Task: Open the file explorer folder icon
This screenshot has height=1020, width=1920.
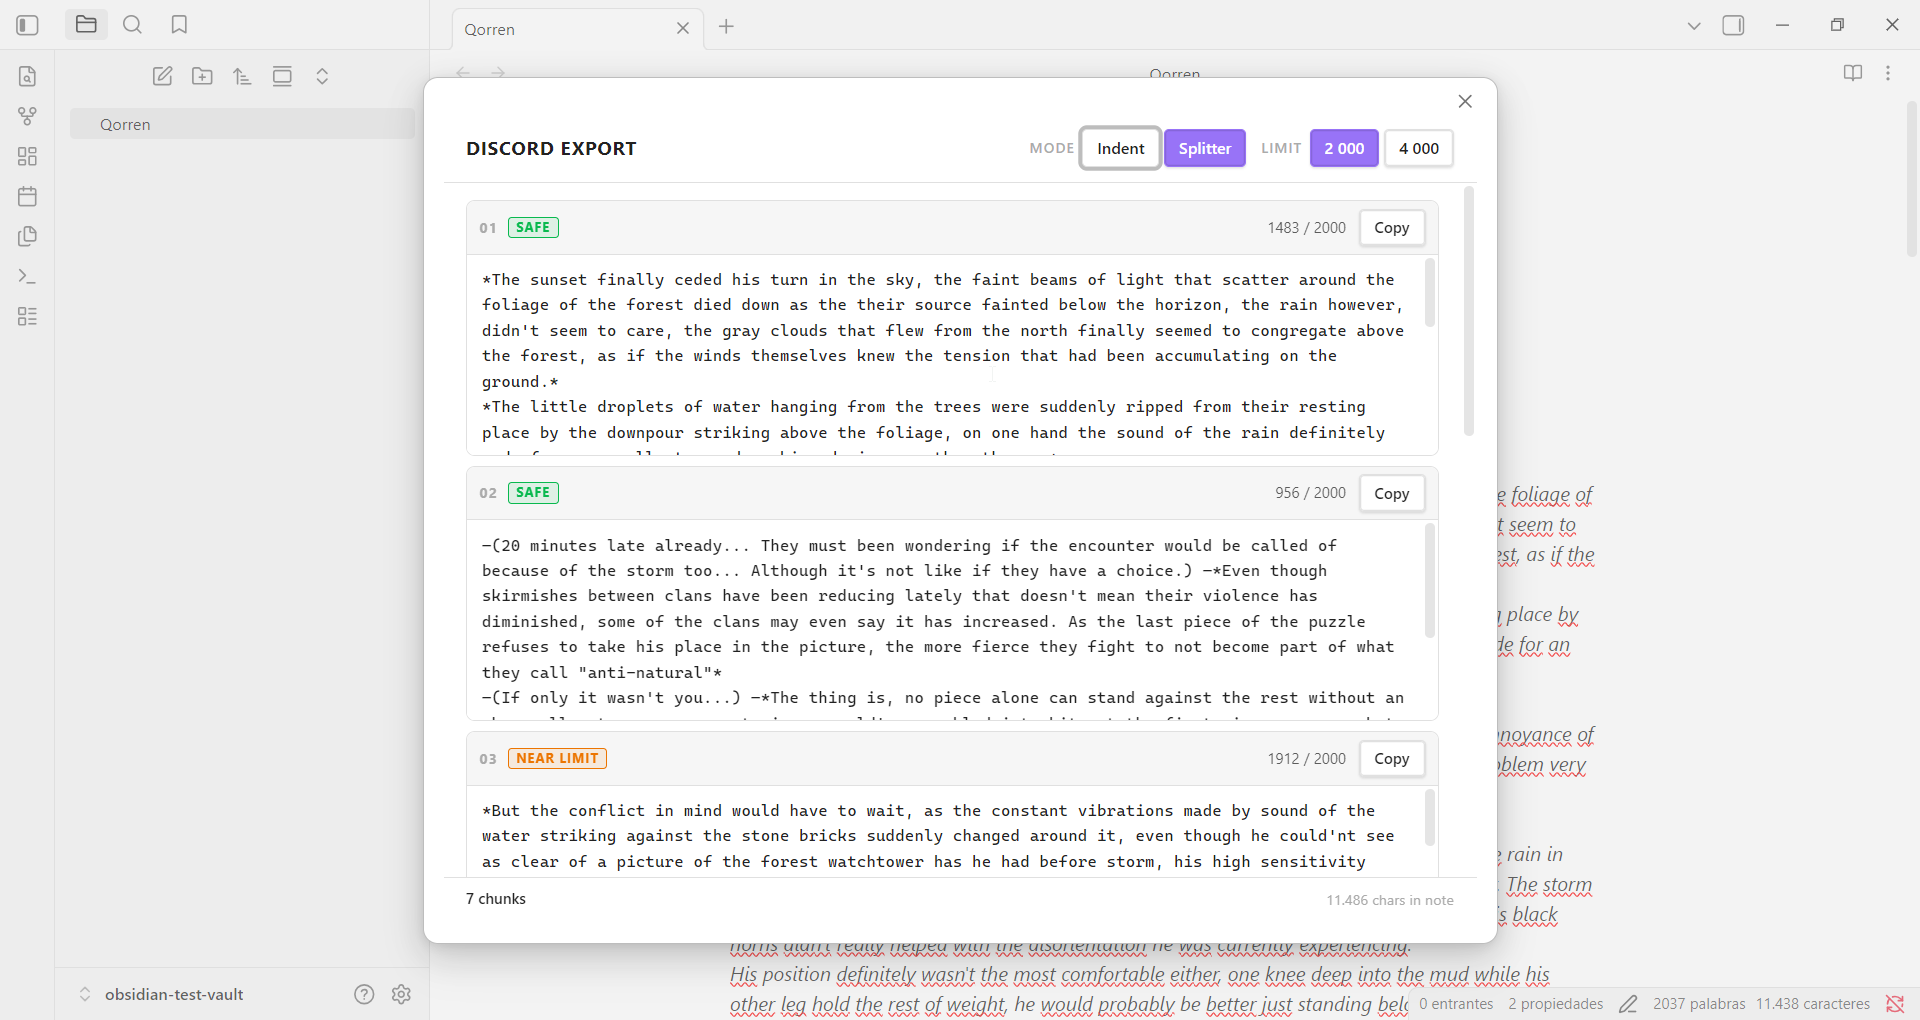Action: point(86,25)
